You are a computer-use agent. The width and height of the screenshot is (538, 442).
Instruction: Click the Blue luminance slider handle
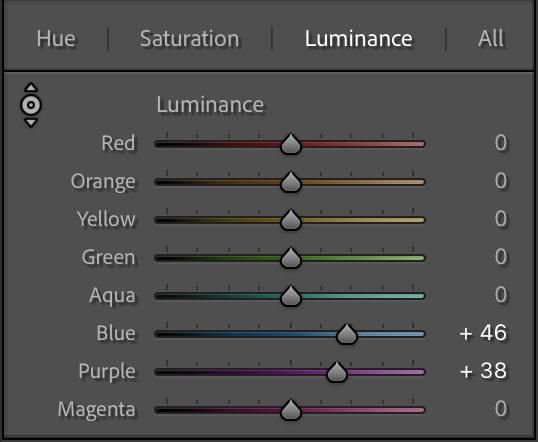[347, 334]
